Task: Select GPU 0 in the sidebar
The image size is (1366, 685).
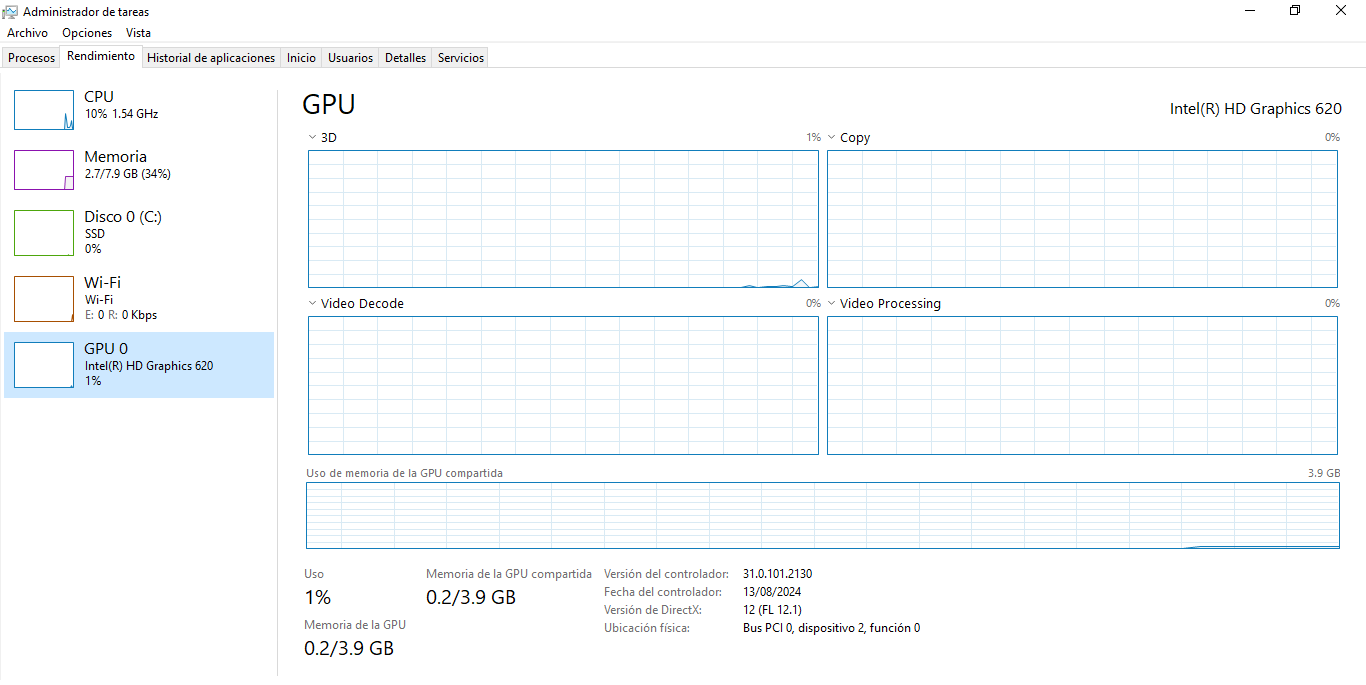Action: click(138, 365)
